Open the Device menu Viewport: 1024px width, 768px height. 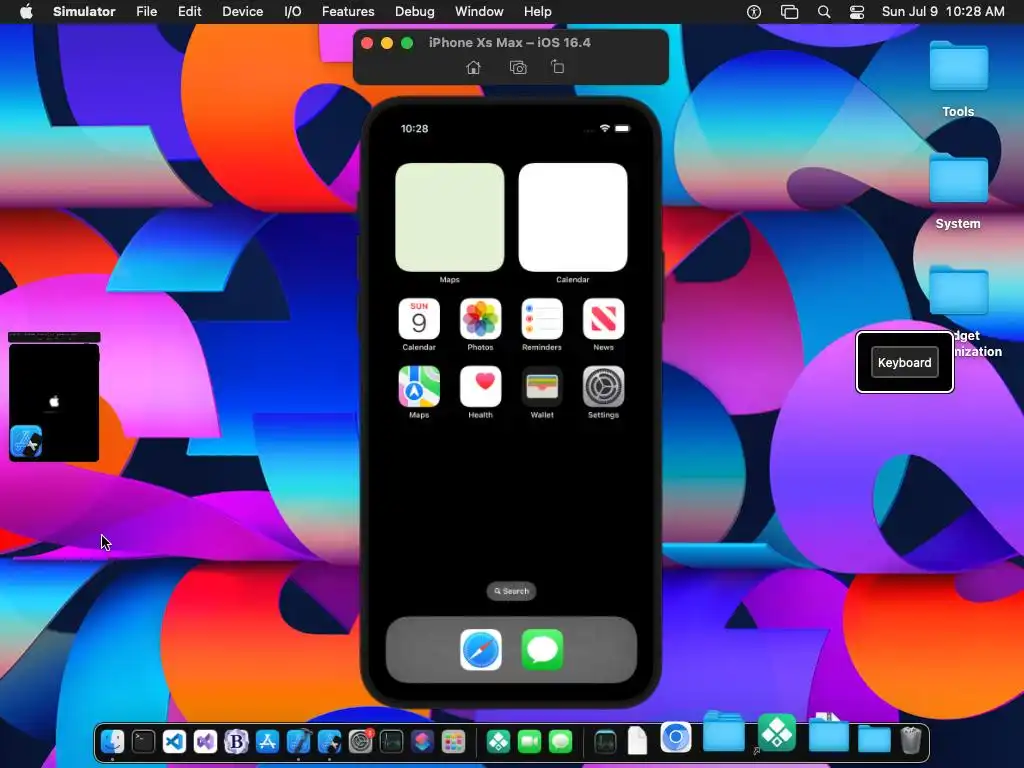click(x=242, y=12)
